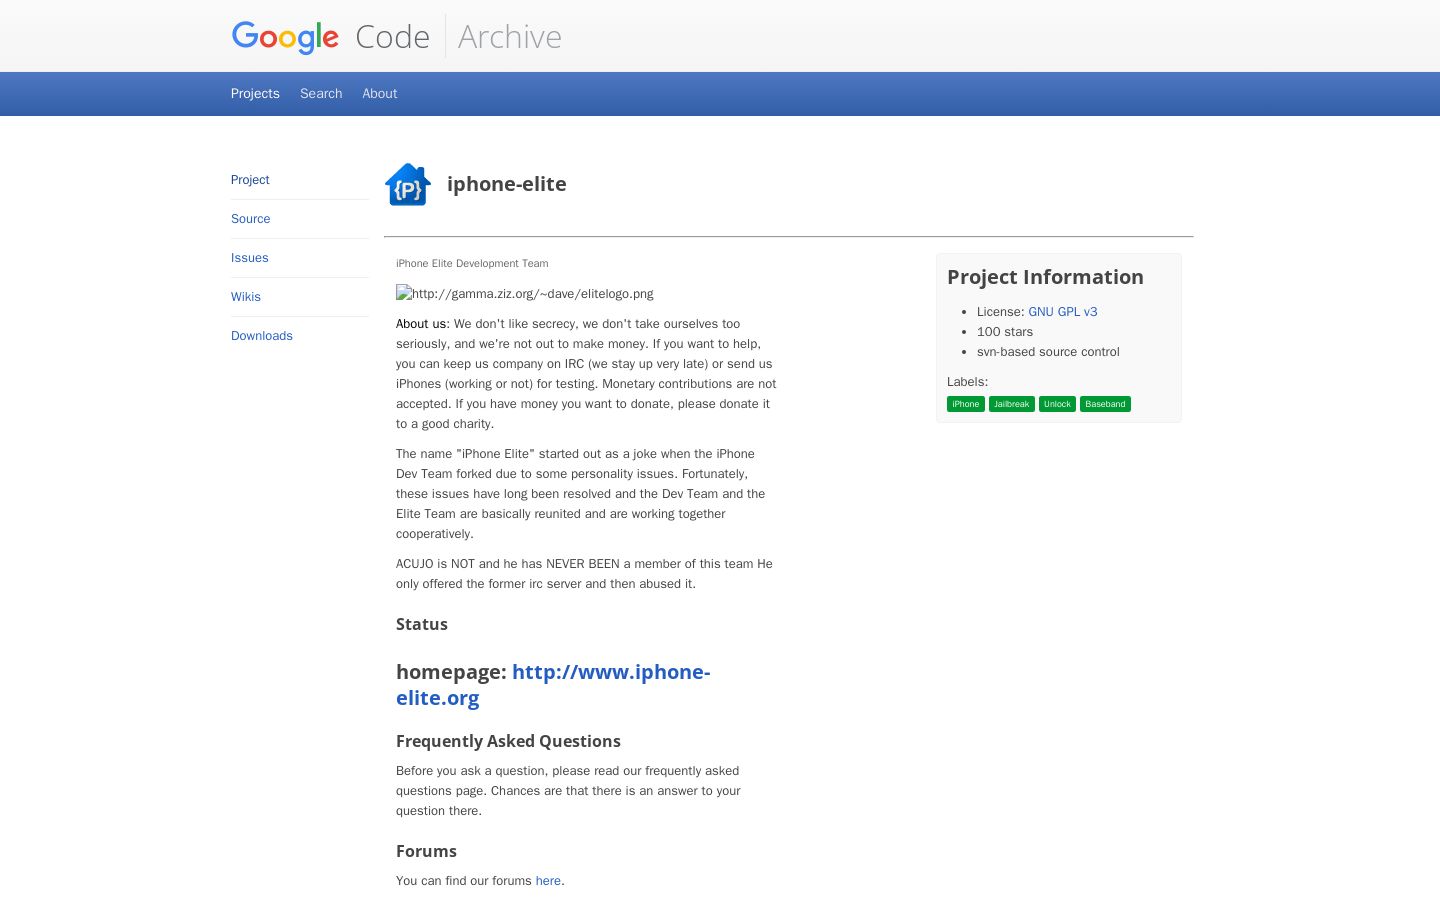
Task: Click the iphone-elite project house icon
Action: pos(408,185)
